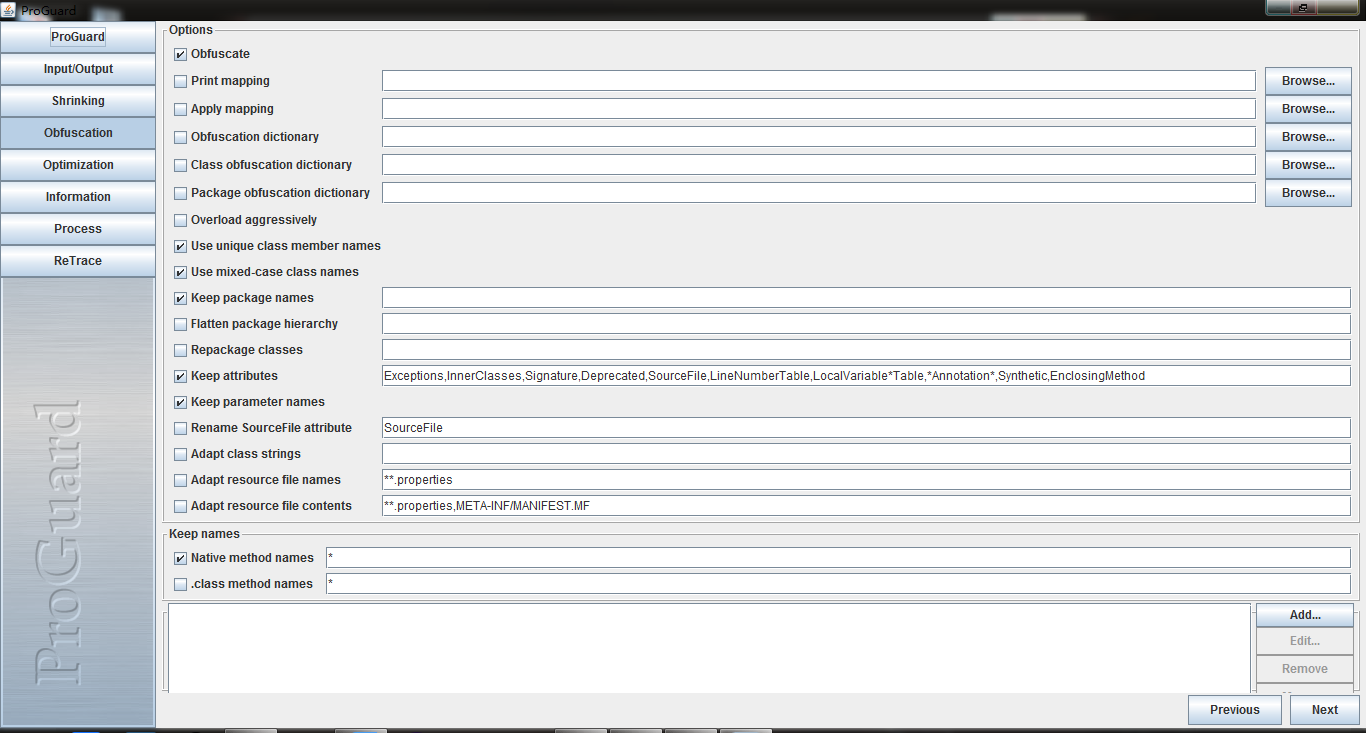Screen dimensions: 1366x733
Task: Focus the Repackage classes field
Action: click(x=866, y=350)
